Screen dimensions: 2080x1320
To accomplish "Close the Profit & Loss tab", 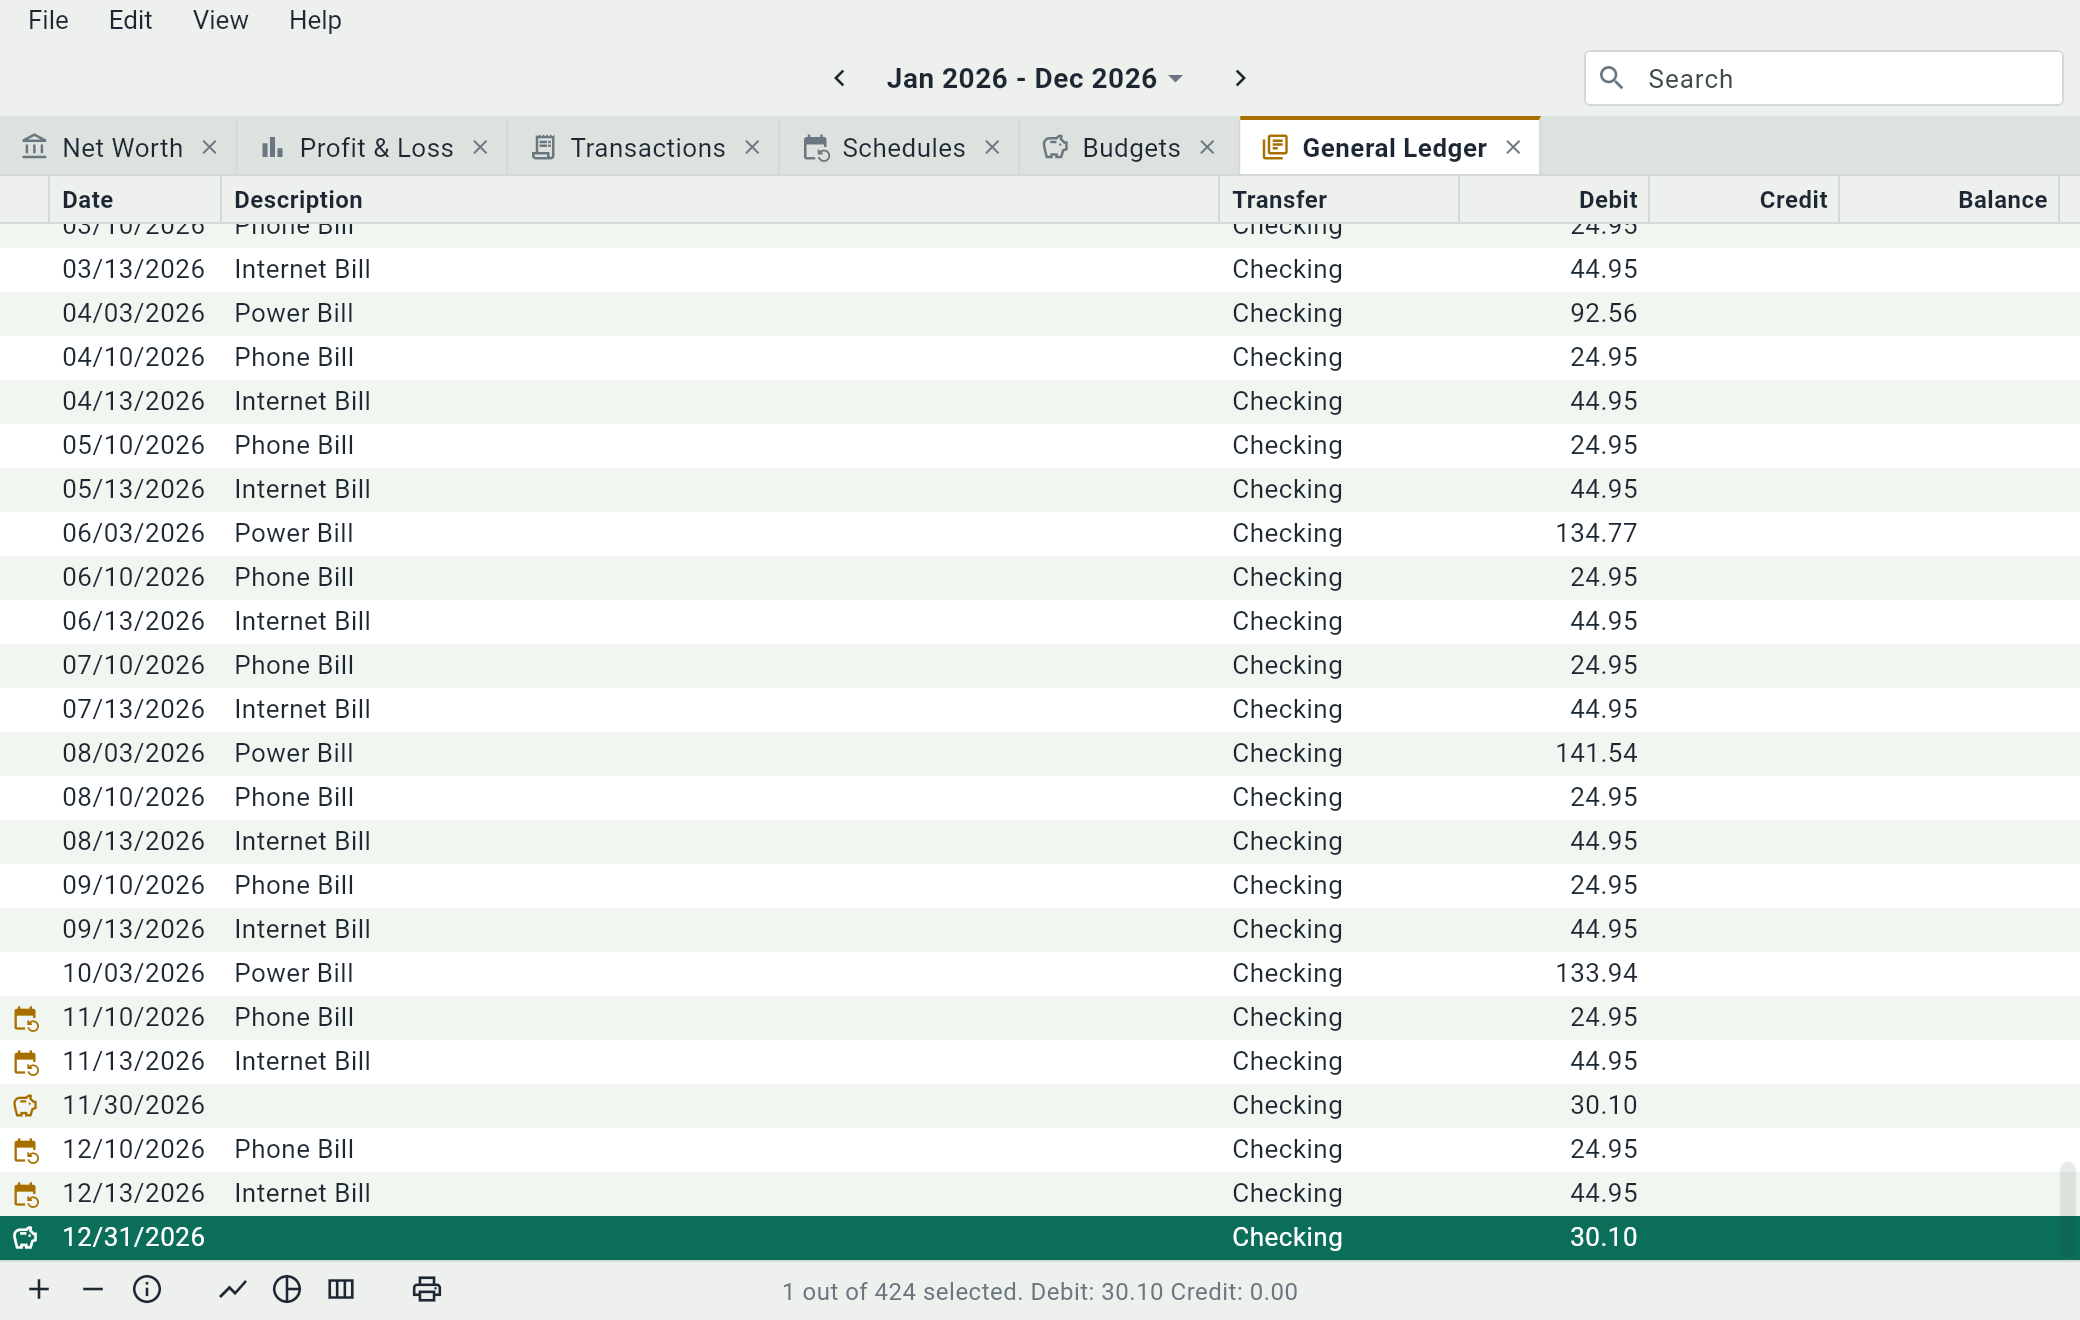I will click(480, 147).
